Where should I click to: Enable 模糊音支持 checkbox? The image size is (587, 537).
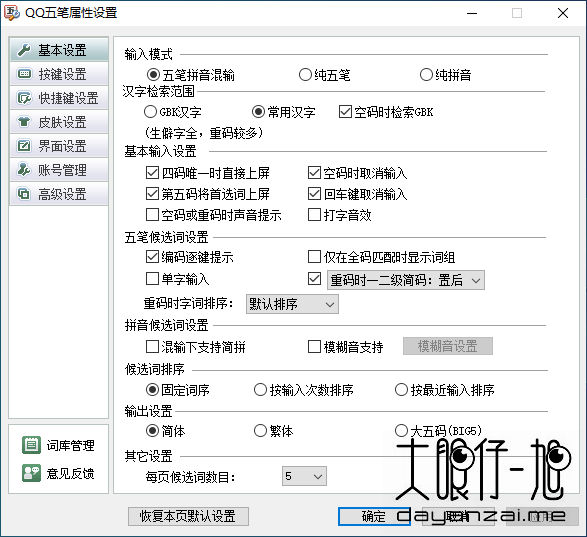pos(314,347)
